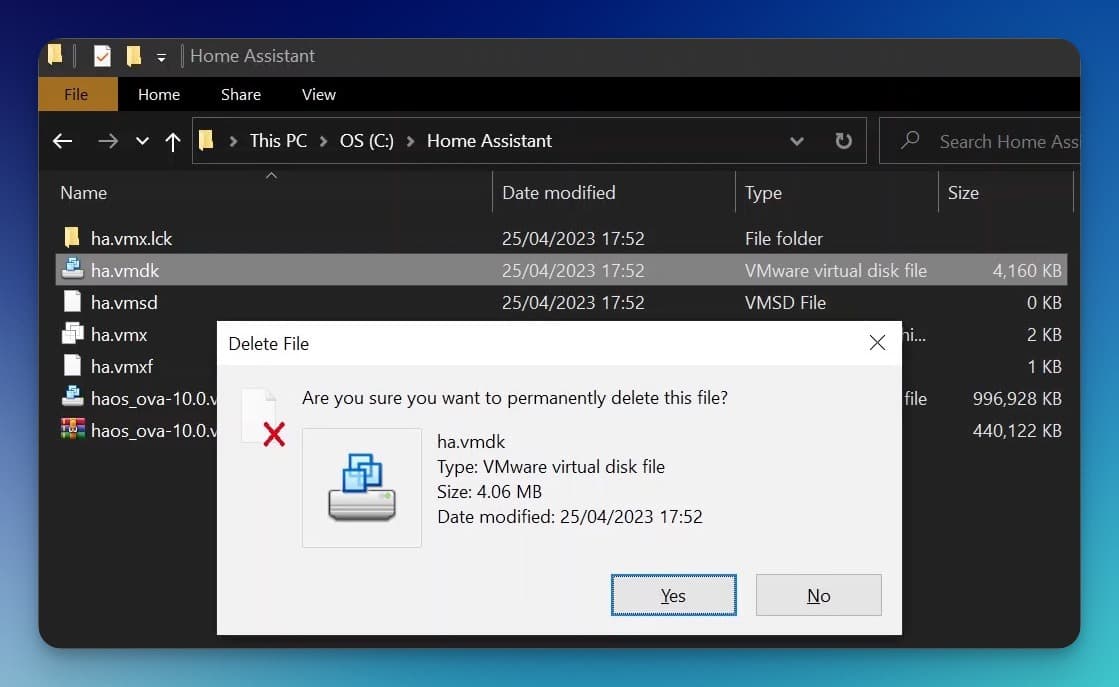
Task: Go up one folder level arrow
Action: coord(172,141)
